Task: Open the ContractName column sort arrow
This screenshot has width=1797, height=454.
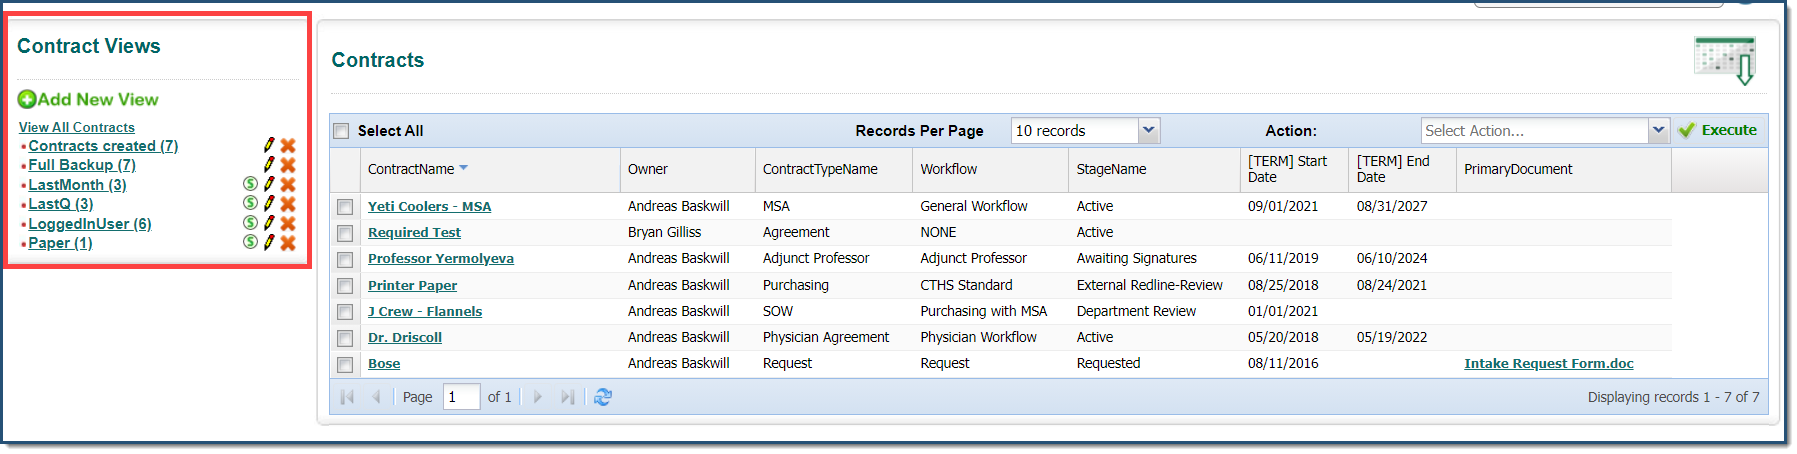Action: pos(464,168)
